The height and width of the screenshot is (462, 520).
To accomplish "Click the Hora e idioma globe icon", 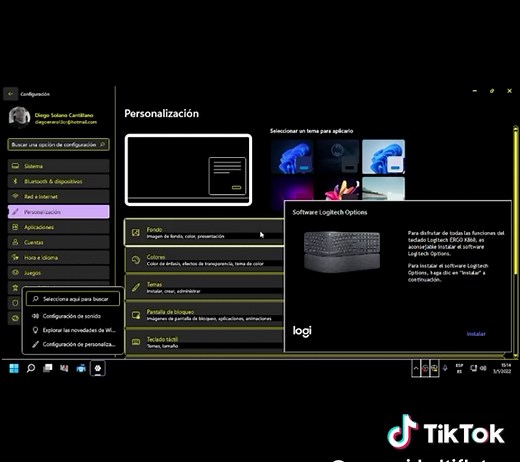I will coord(15,257).
